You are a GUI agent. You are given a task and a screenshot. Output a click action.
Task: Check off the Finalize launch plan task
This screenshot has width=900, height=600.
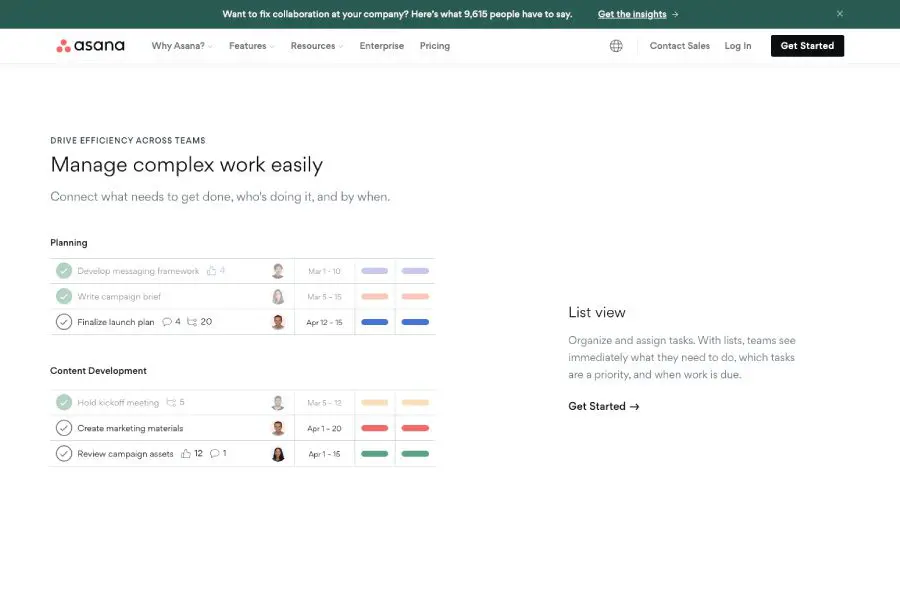pyautogui.click(x=64, y=322)
